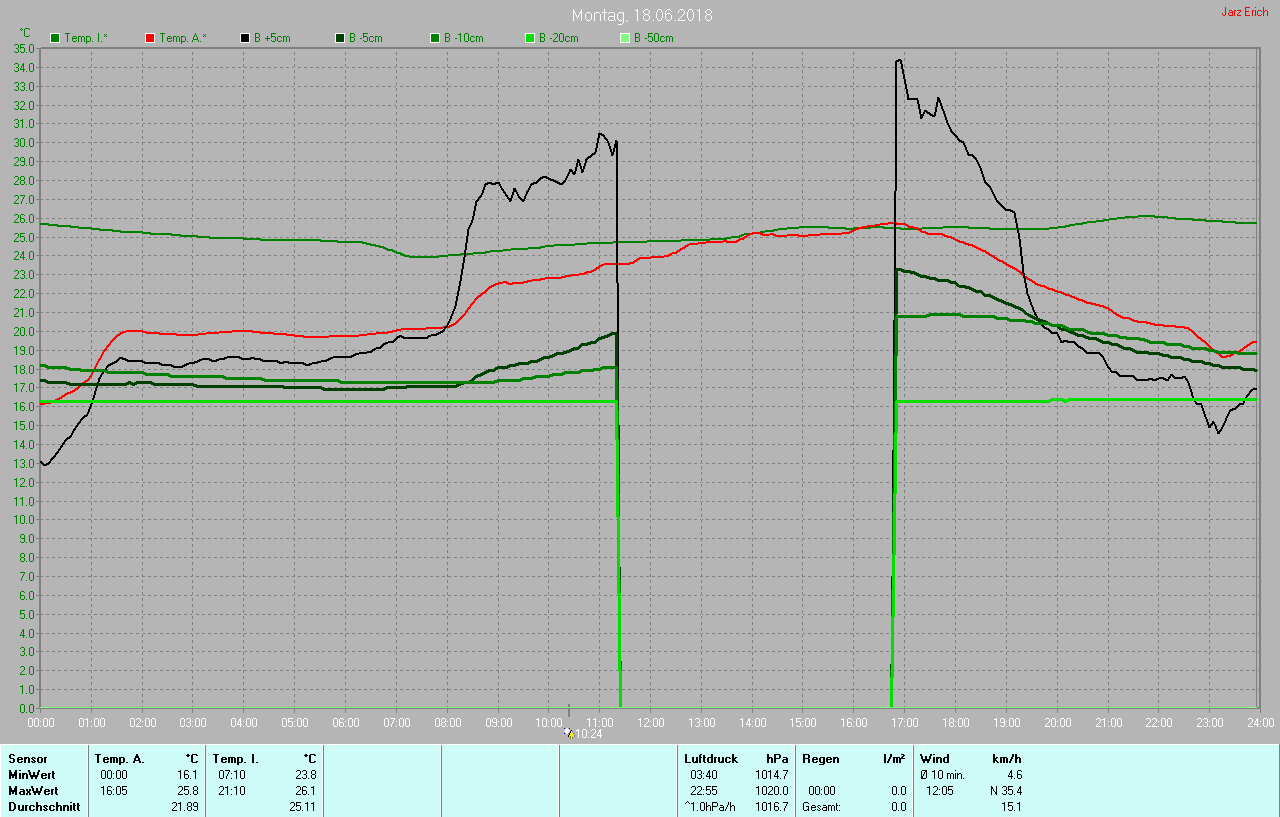Click the 'Wind' column header
The image size is (1280, 817).
coord(935,759)
